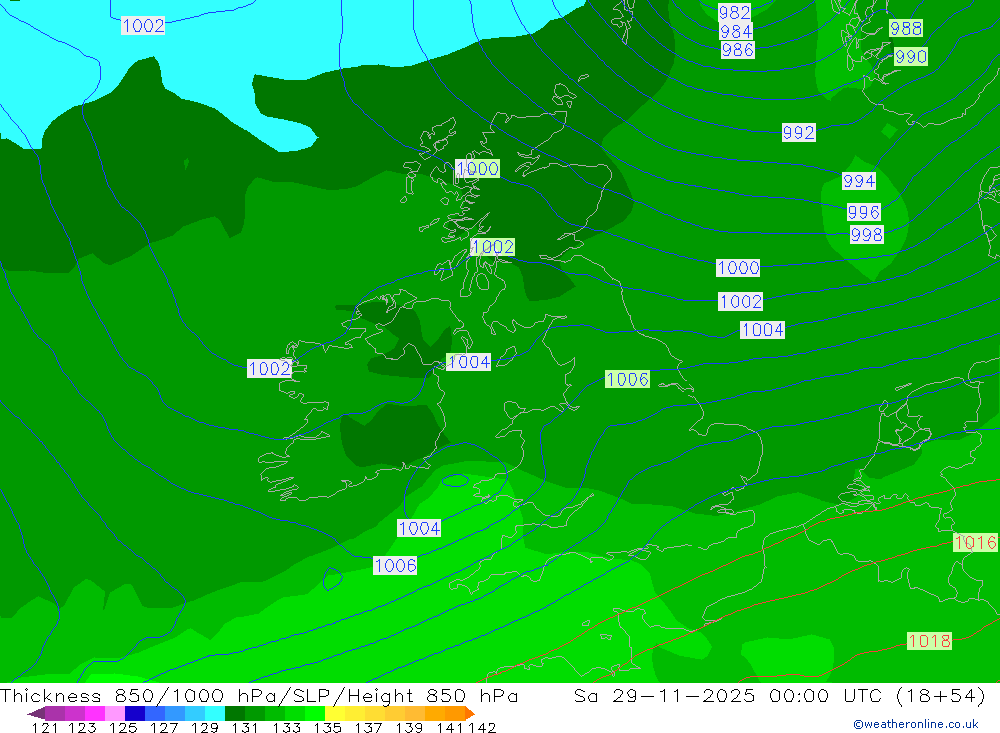Click the legend value 129

pos(205,728)
